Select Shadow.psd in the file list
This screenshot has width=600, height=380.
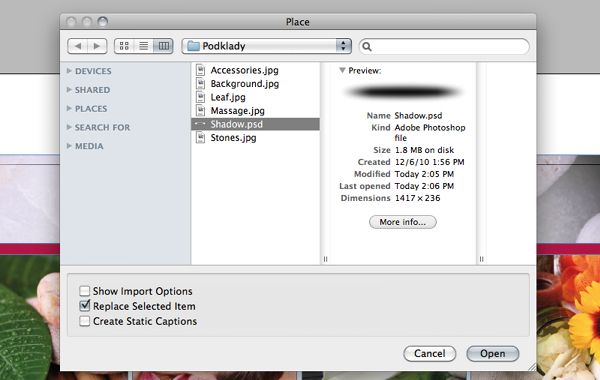coord(255,124)
